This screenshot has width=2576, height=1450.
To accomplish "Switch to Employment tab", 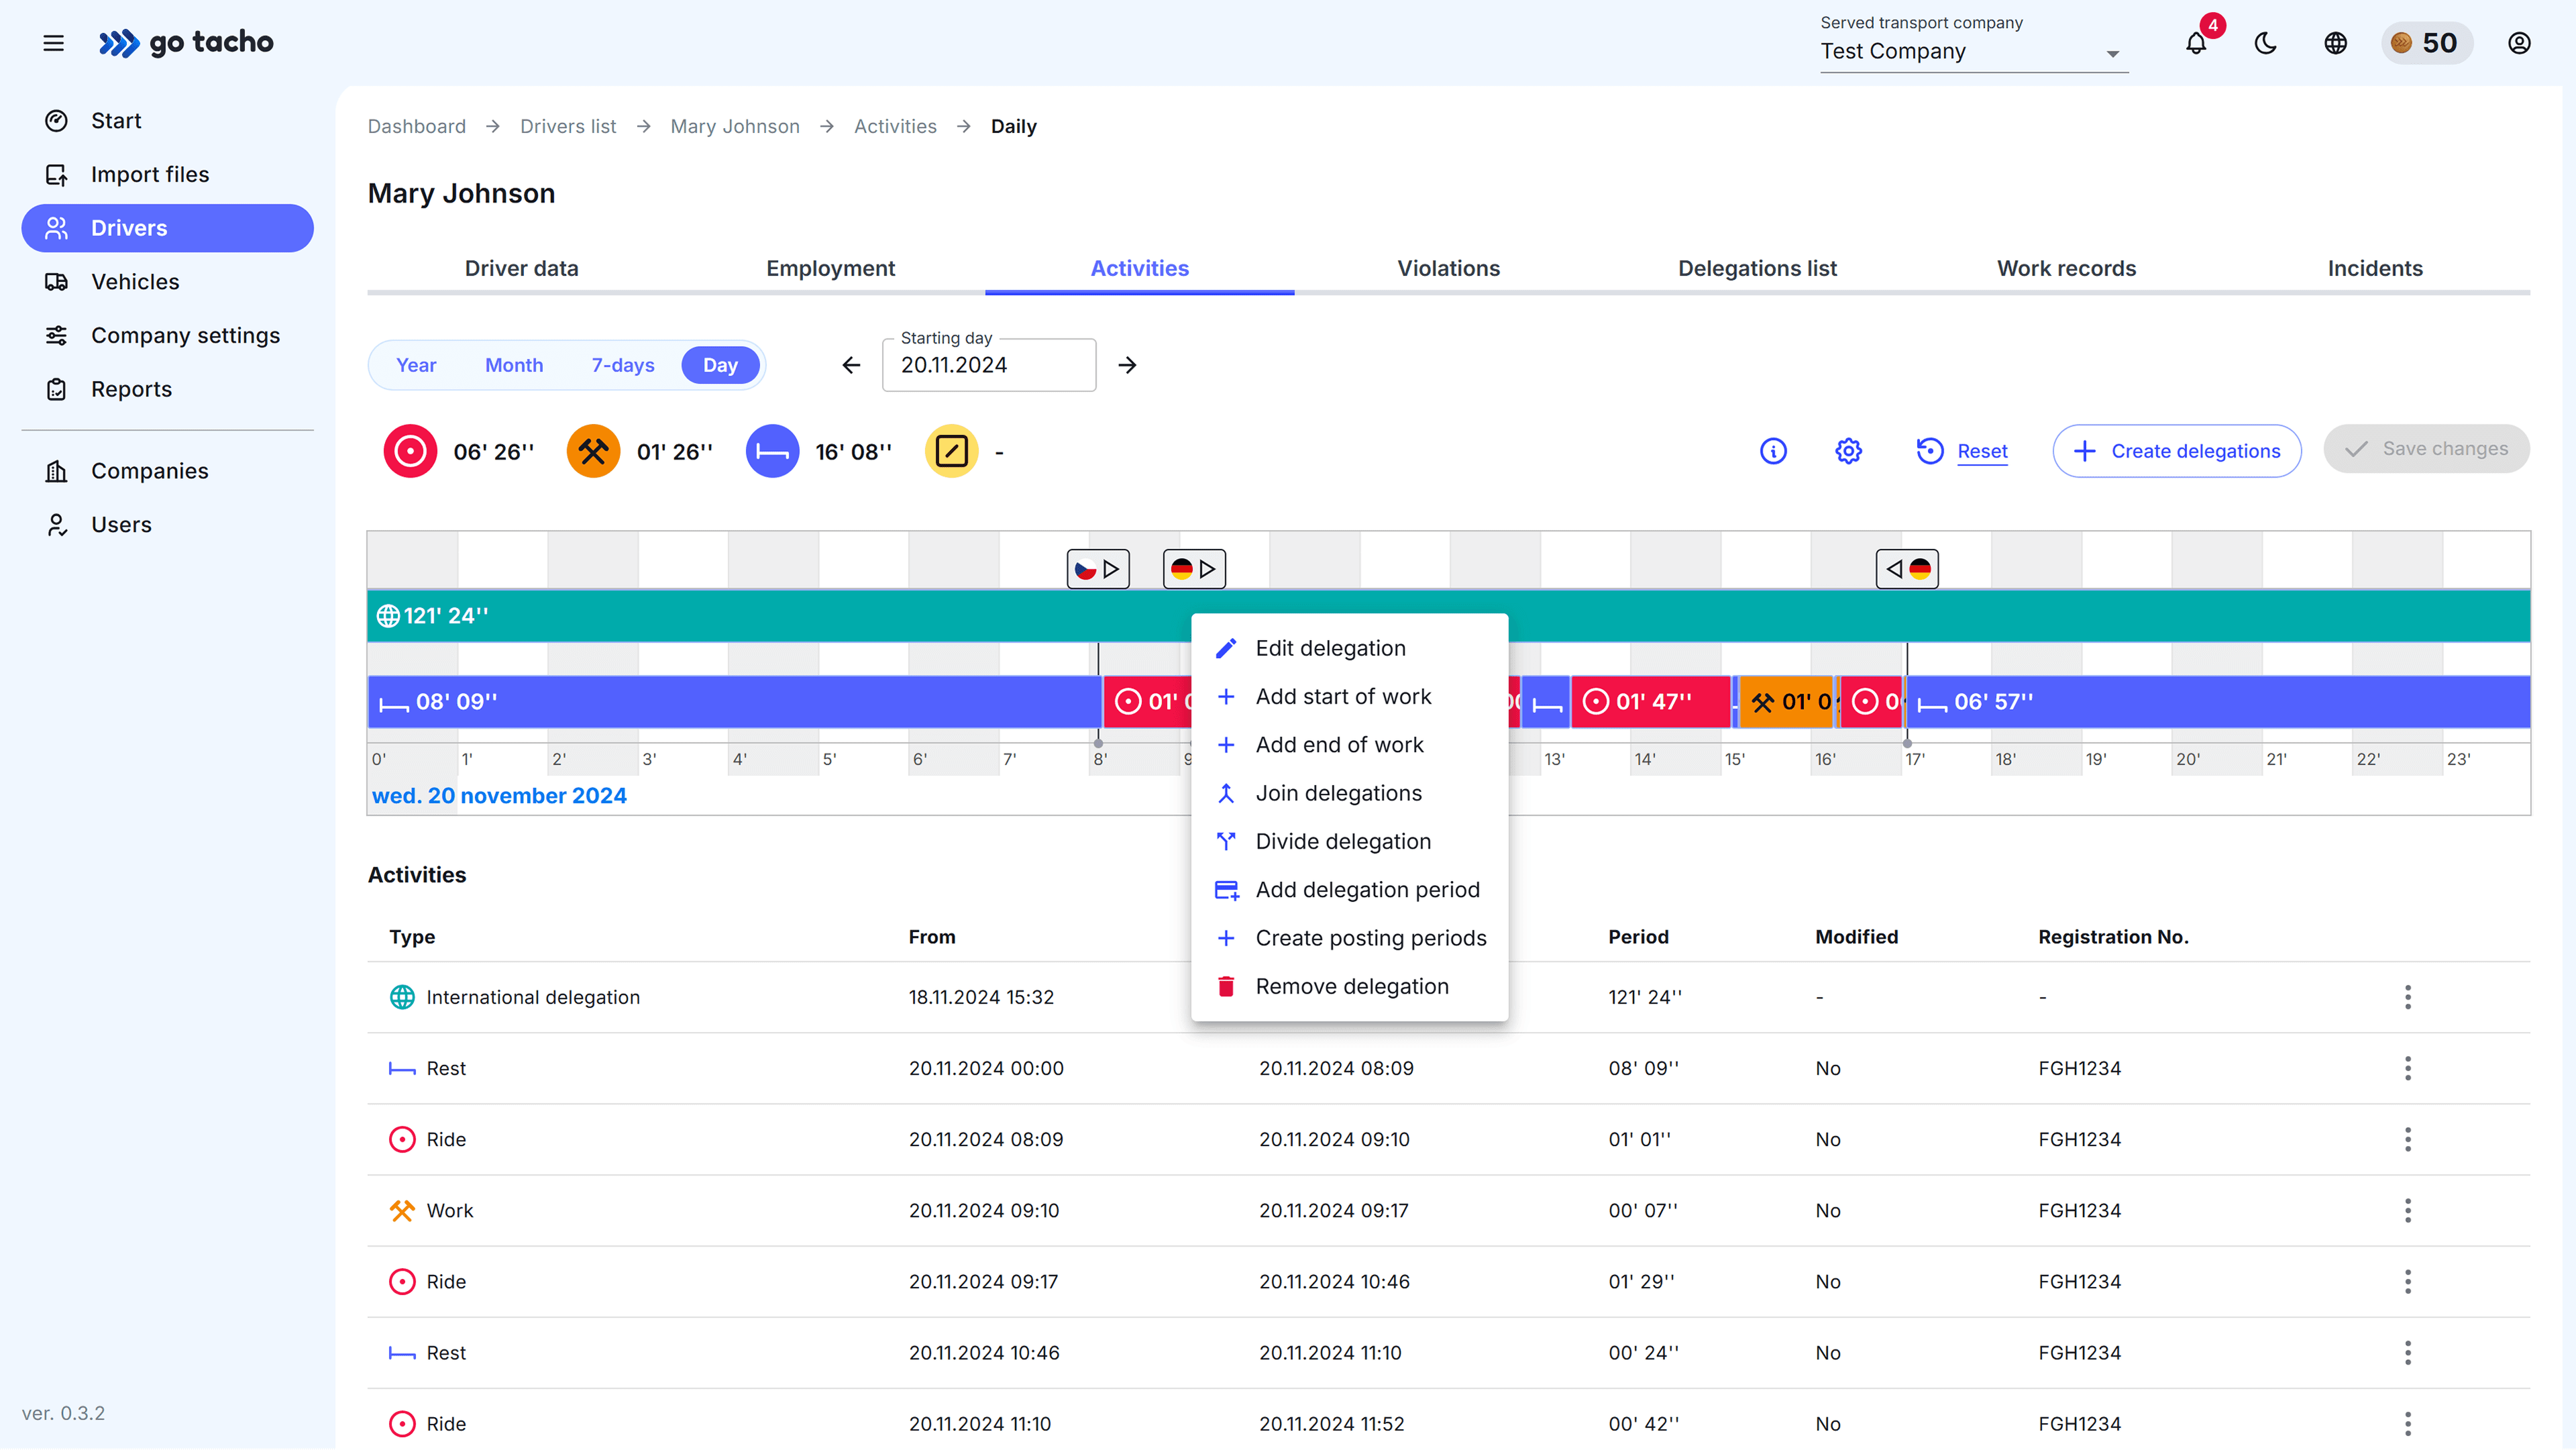I will tap(831, 269).
